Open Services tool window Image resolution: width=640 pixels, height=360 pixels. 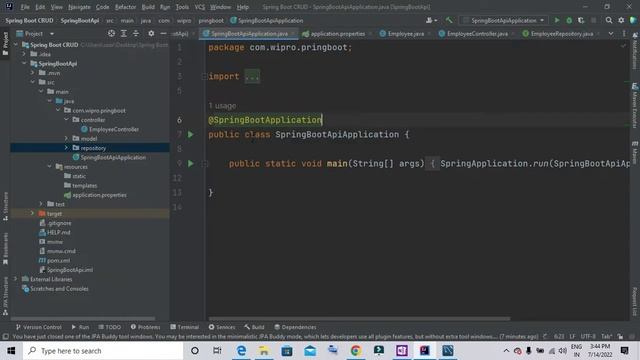tap(222, 327)
